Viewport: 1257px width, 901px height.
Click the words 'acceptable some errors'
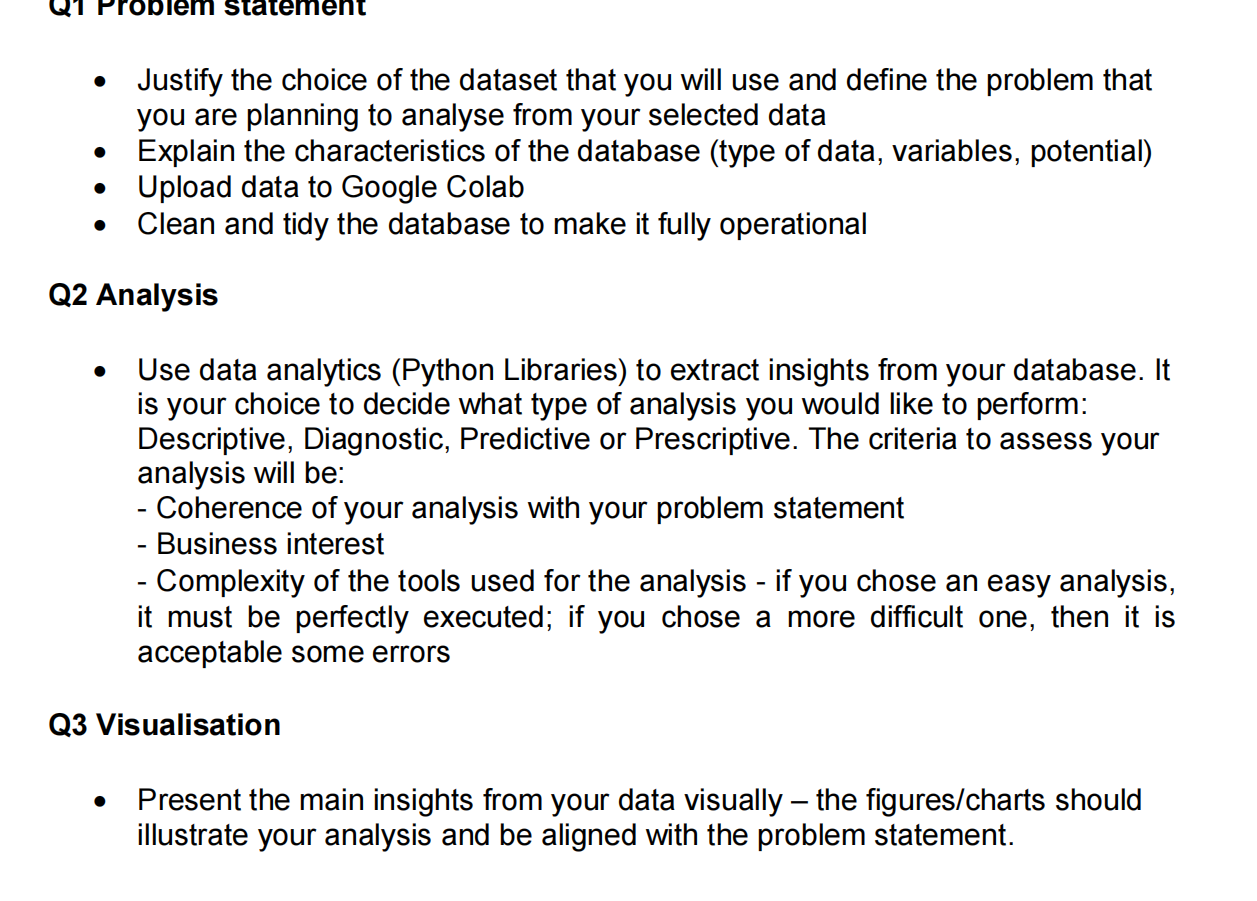[293, 652]
